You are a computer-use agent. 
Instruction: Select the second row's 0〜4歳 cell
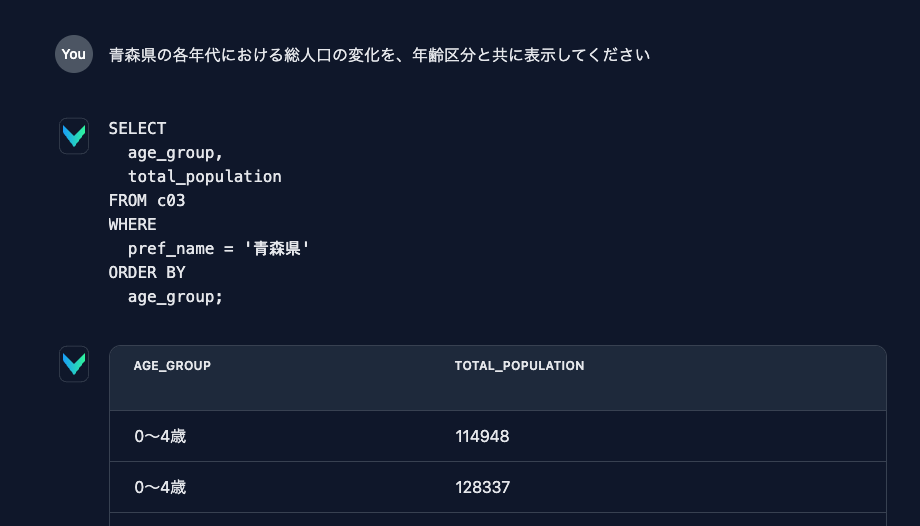coord(160,487)
